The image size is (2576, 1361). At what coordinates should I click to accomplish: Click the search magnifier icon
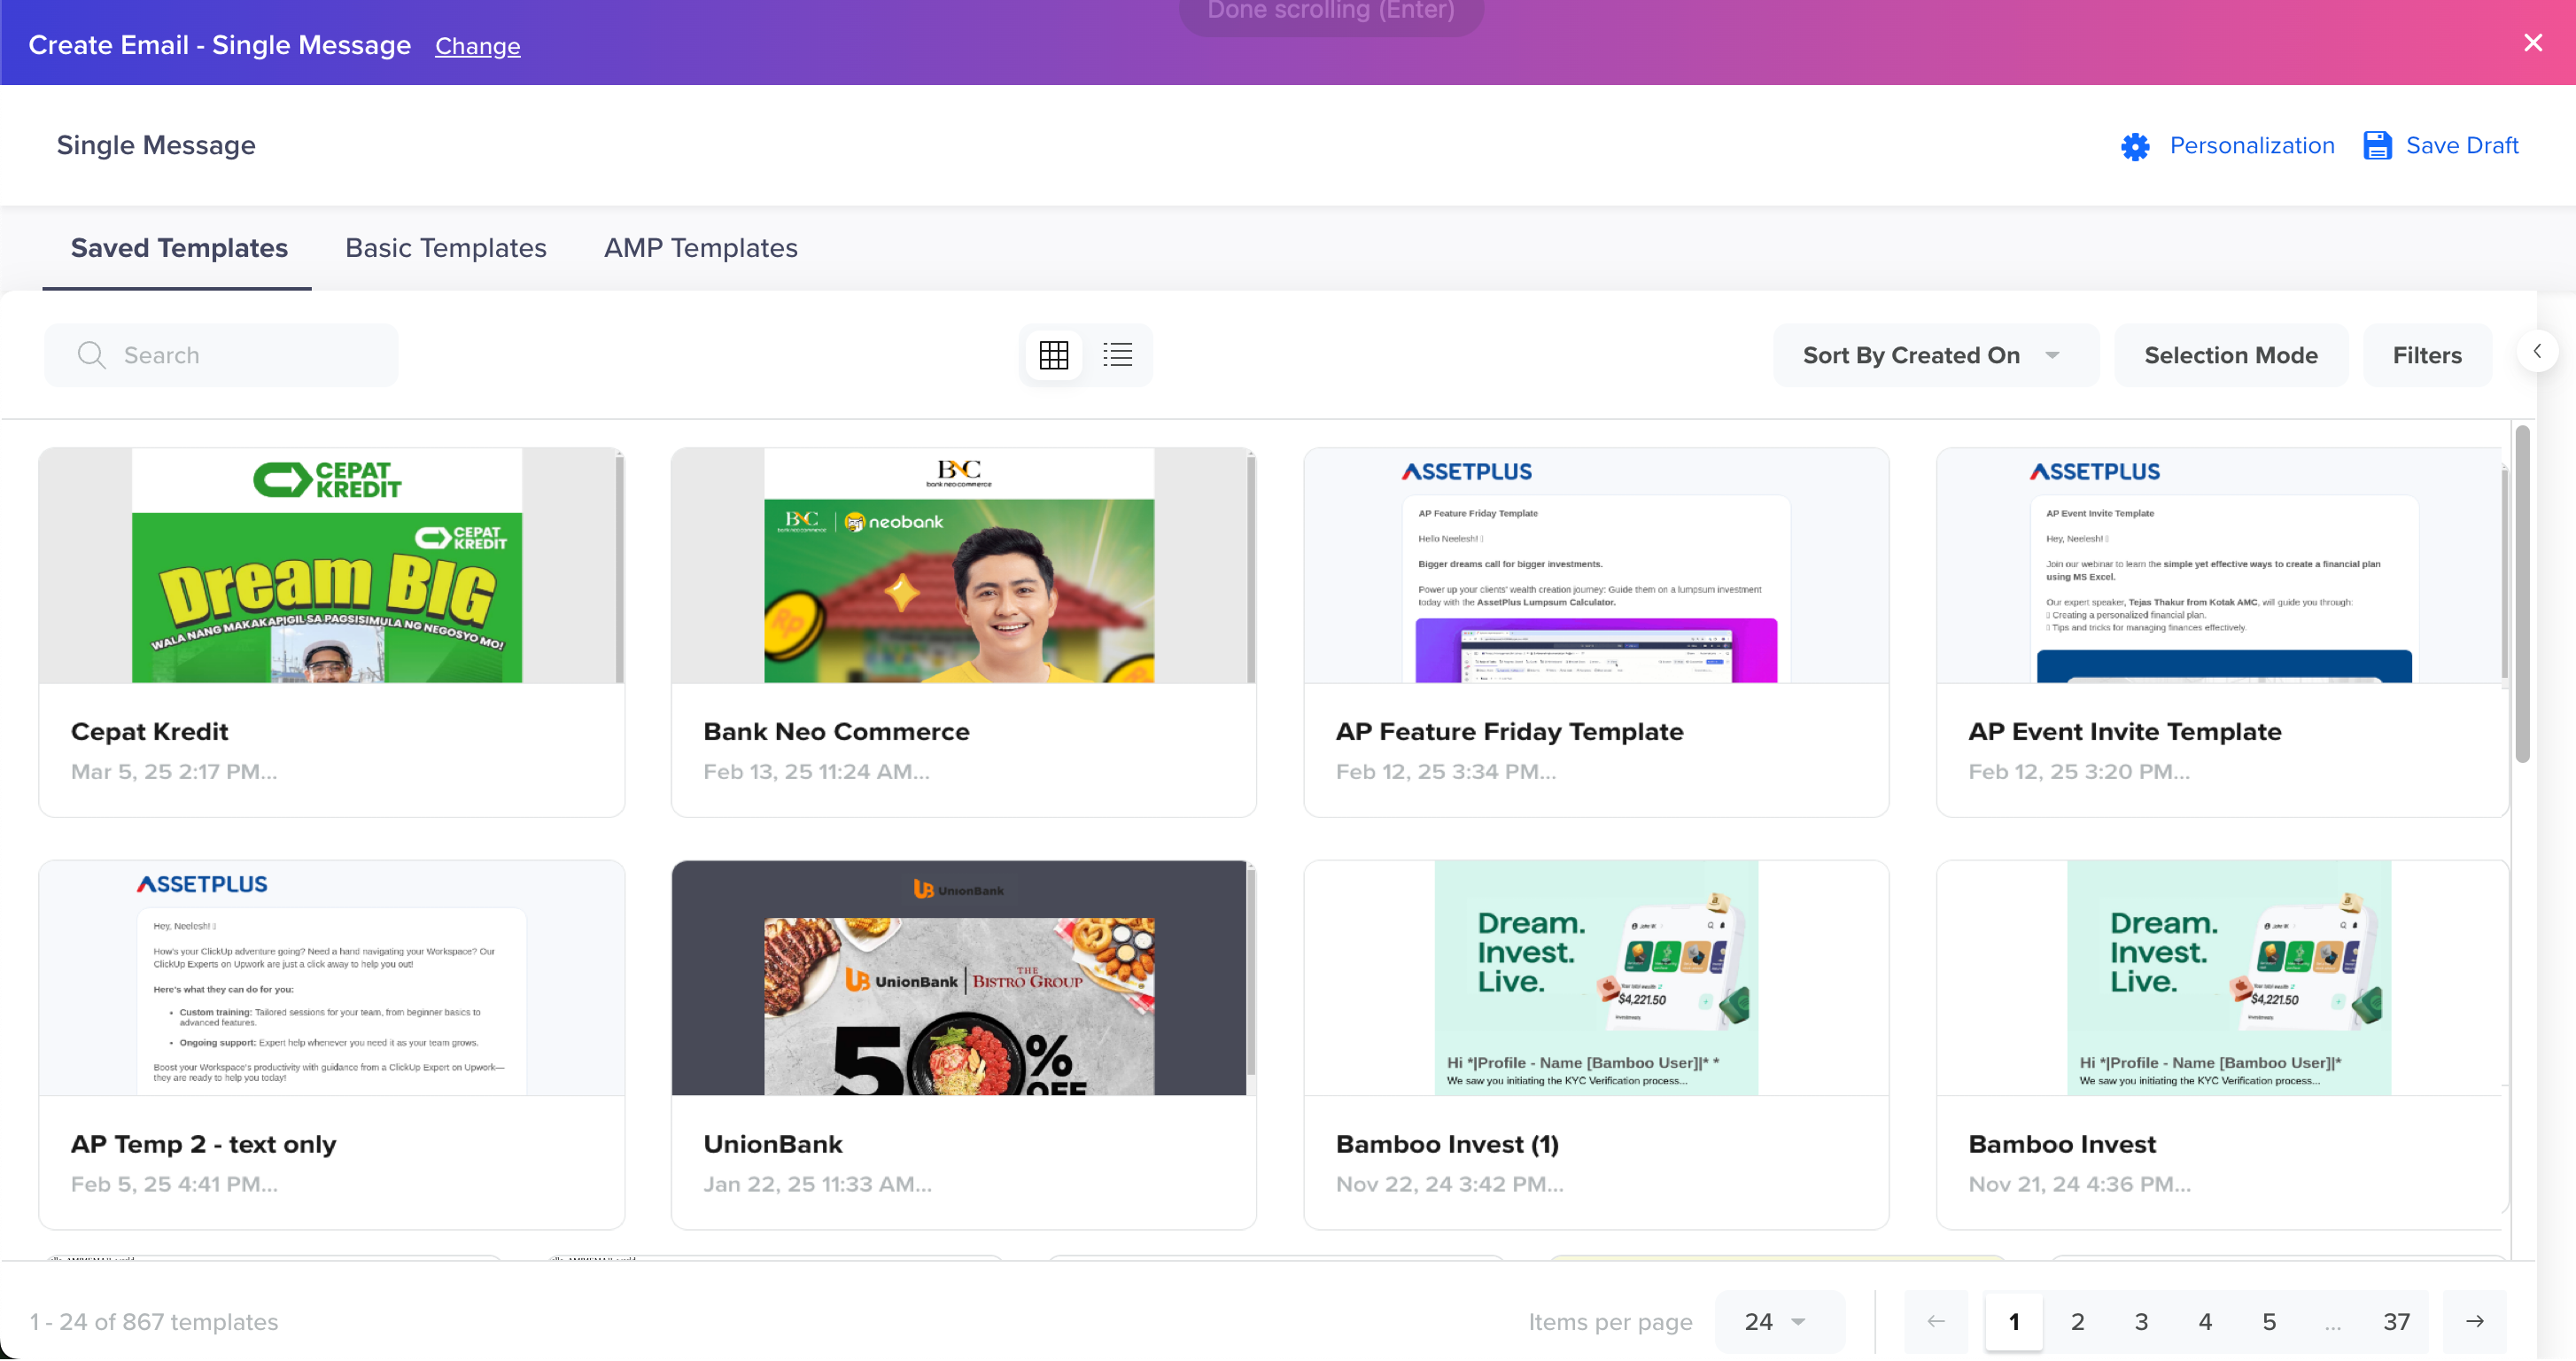(x=91, y=355)
